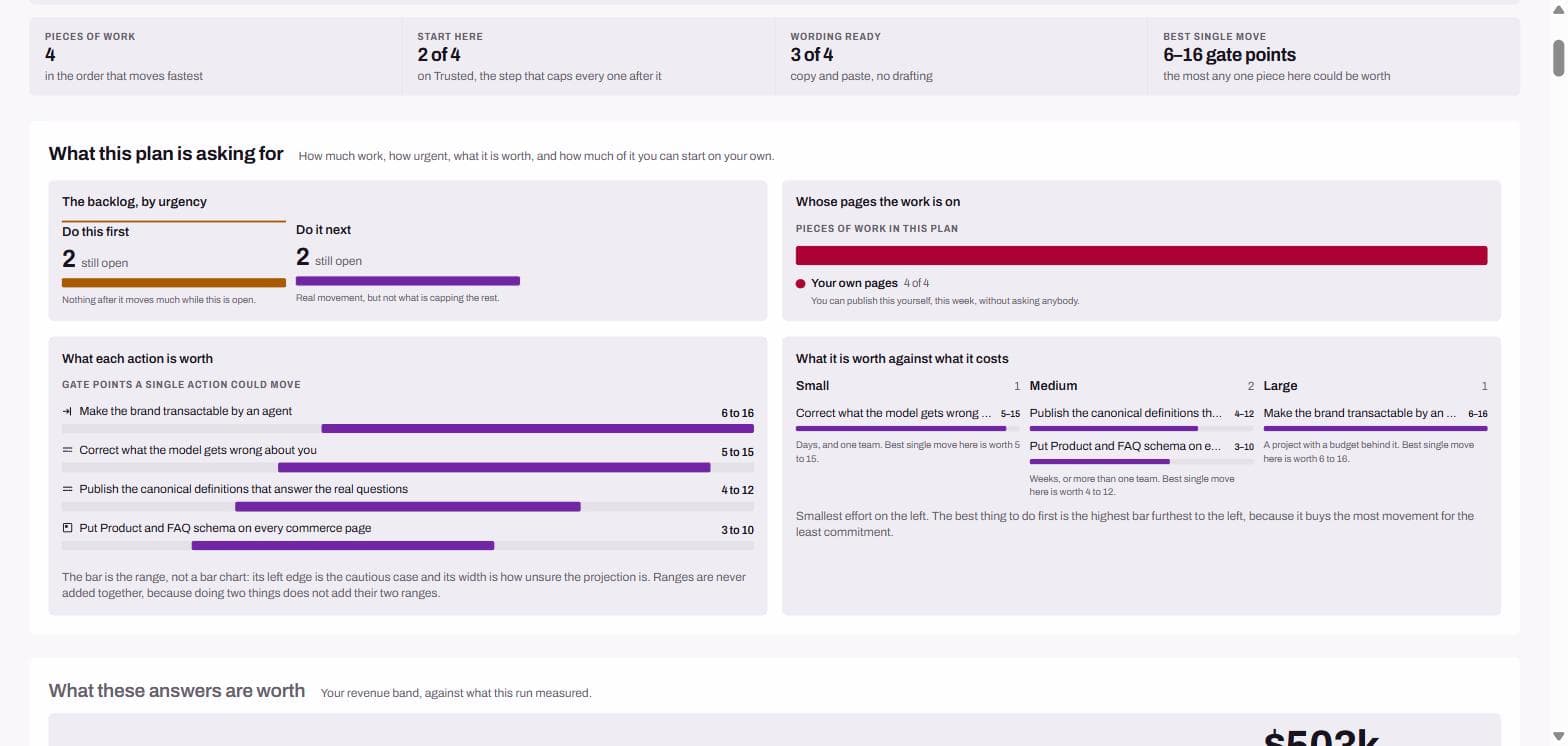This screenshot has height=746, width=1568.
Task: Click the orange bar under "Do this first"
Action: coord(174,283)
